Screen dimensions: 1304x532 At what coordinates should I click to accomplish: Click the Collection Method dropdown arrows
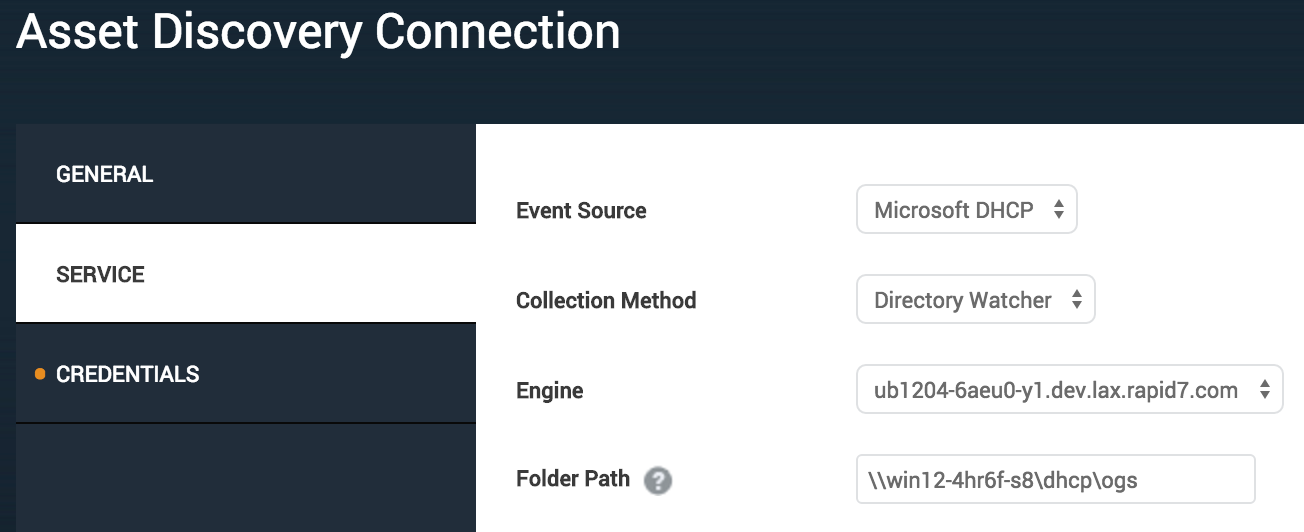click(x=1076, y=300)
